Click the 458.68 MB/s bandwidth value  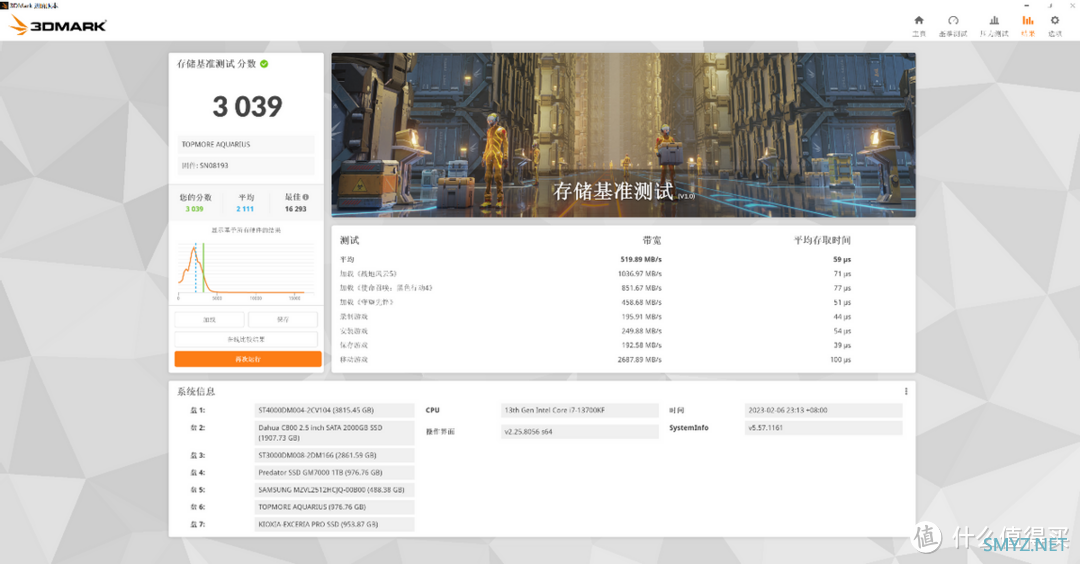click(x=641, y=302)
